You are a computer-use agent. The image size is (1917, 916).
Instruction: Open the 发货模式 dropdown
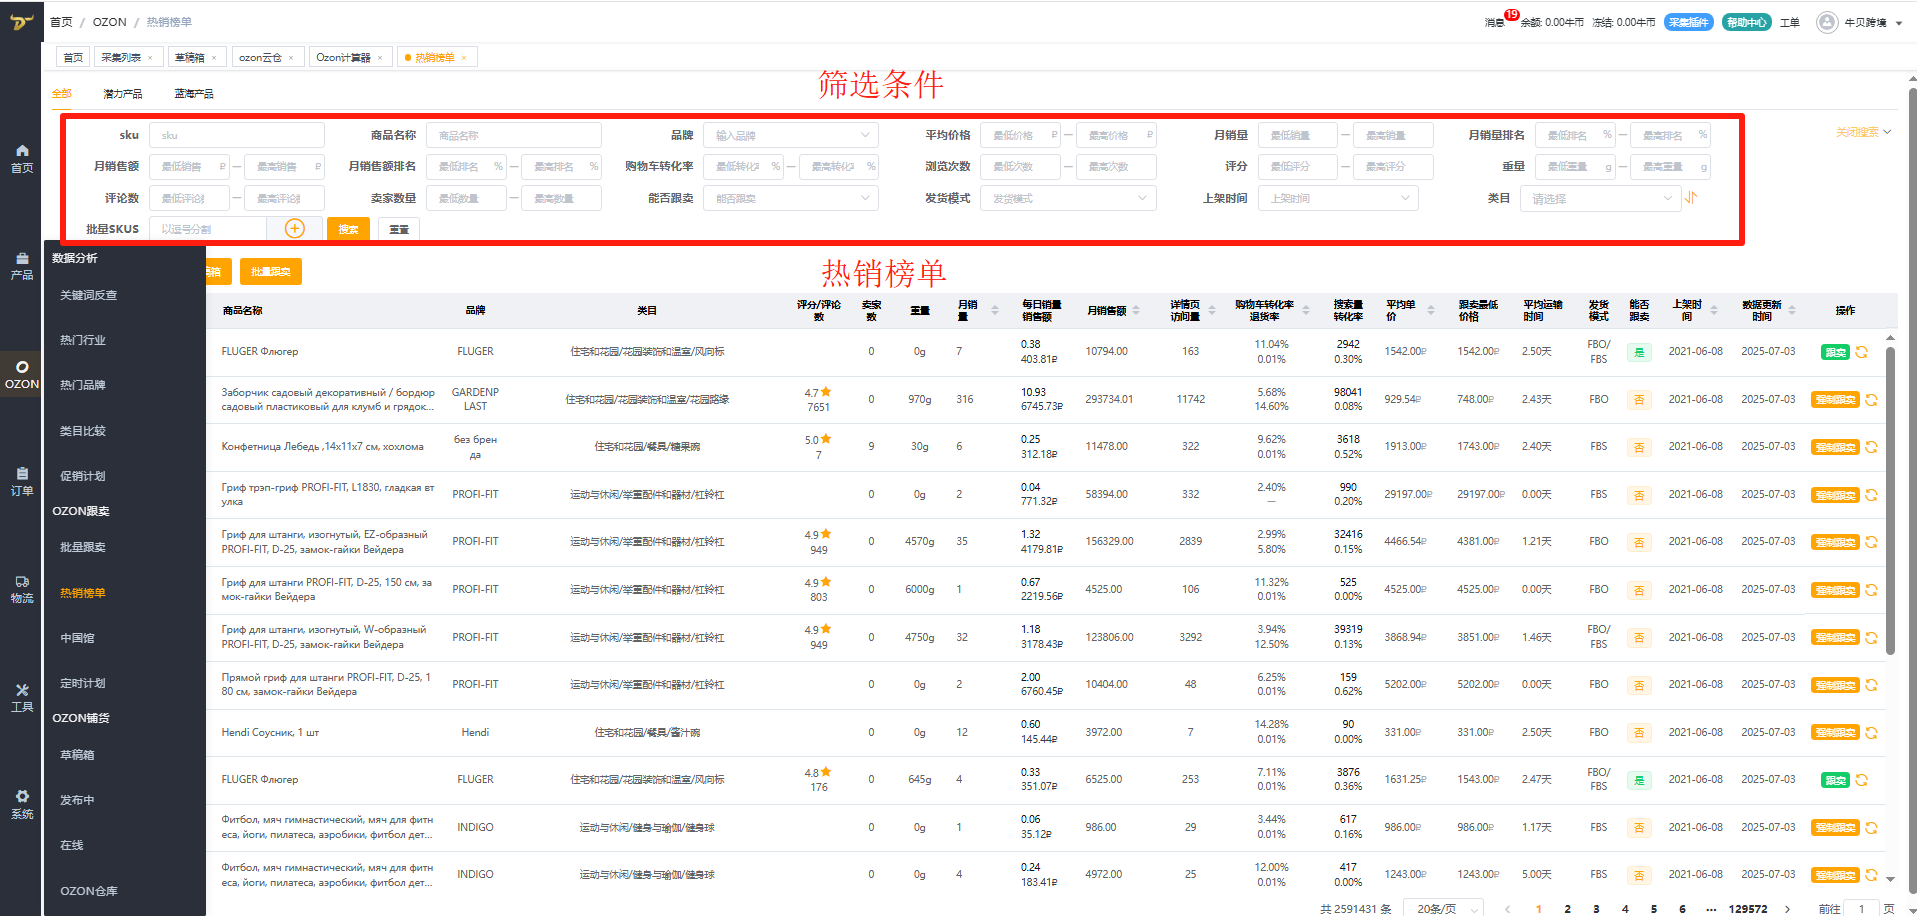[x=1068, y=198]
